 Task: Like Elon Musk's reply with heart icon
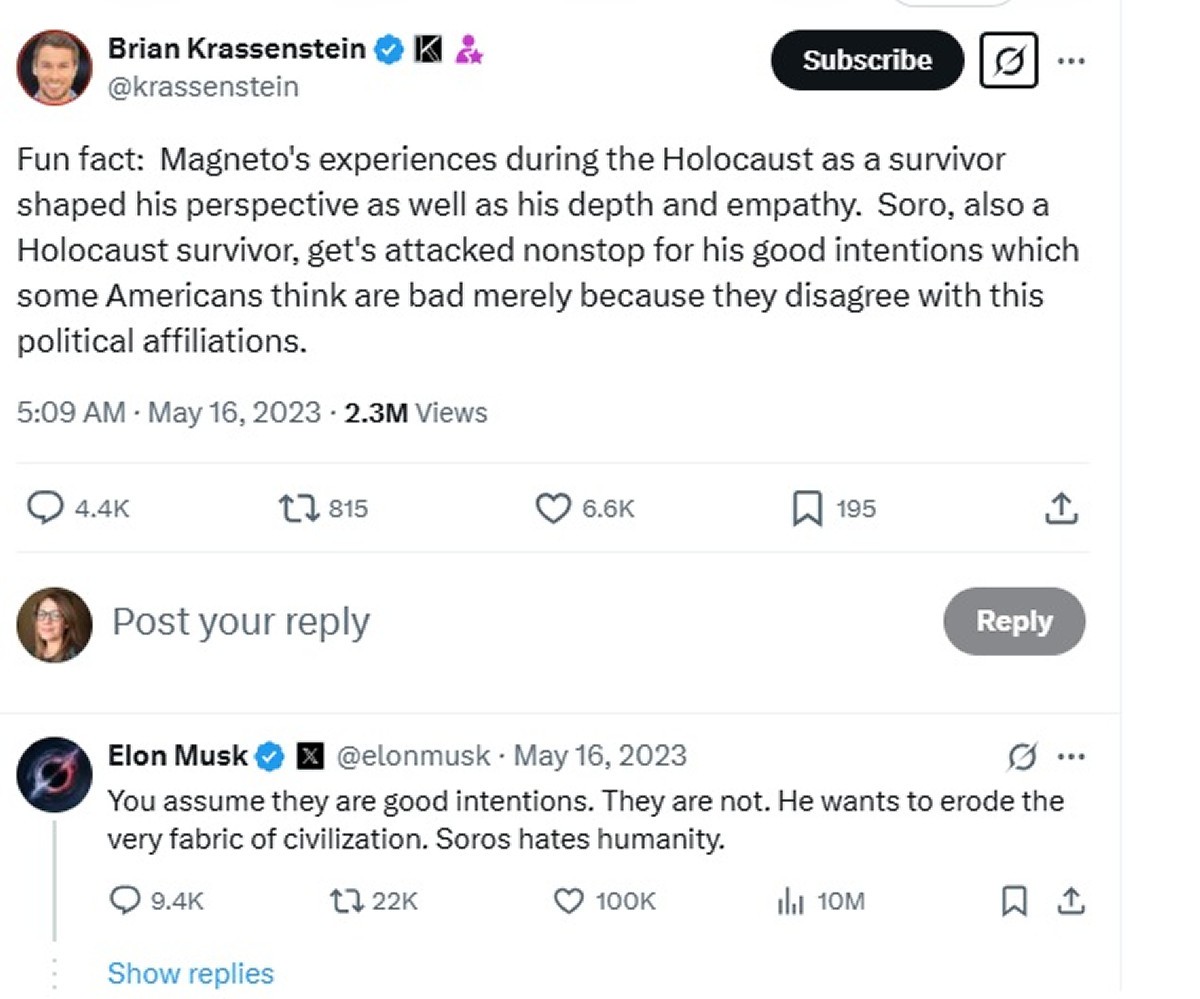(x=569, y=901)
